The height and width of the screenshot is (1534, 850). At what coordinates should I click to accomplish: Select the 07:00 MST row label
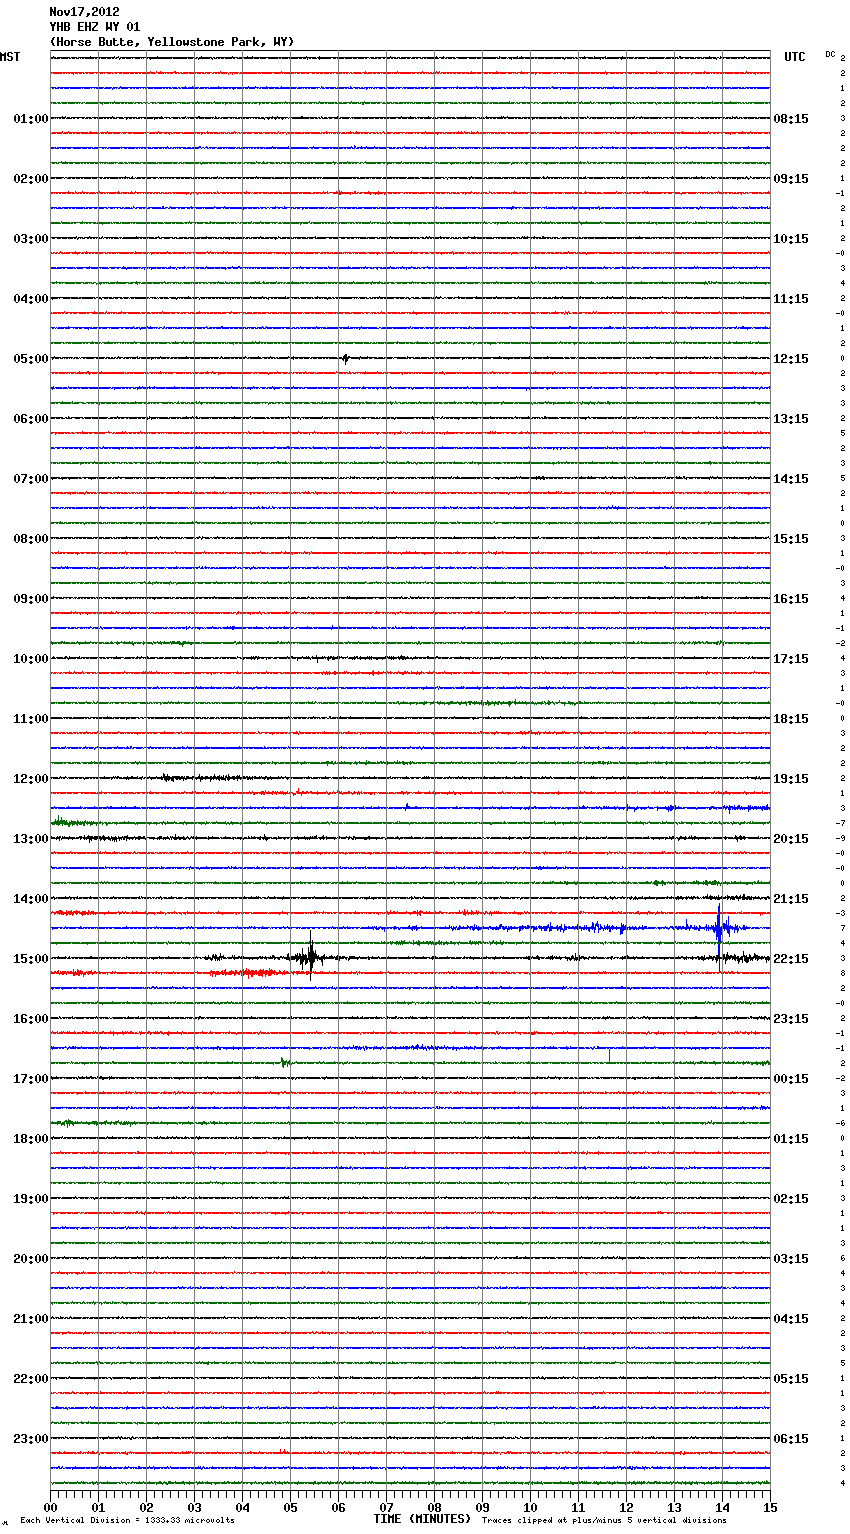31,479
